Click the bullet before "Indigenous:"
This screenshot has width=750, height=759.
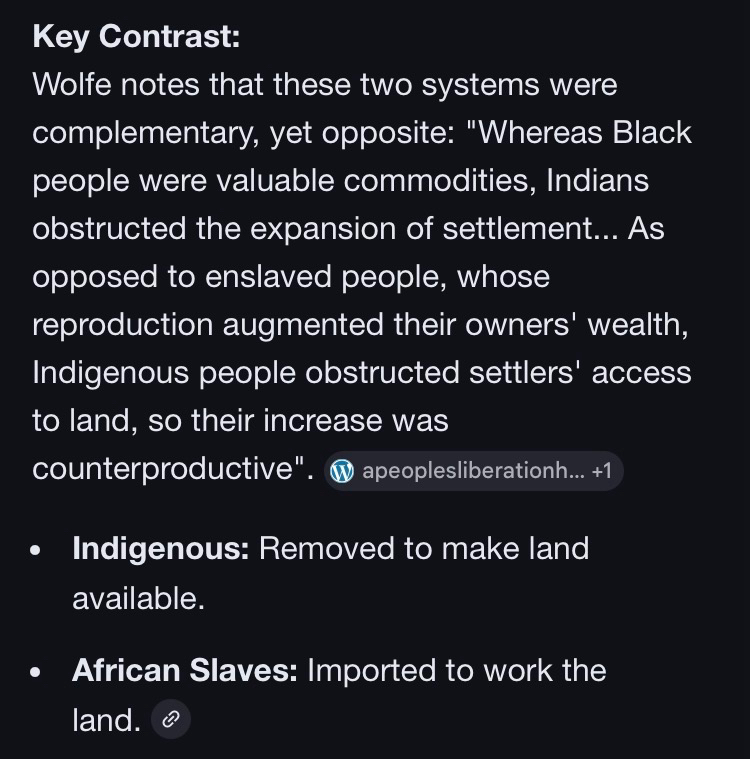37,551
